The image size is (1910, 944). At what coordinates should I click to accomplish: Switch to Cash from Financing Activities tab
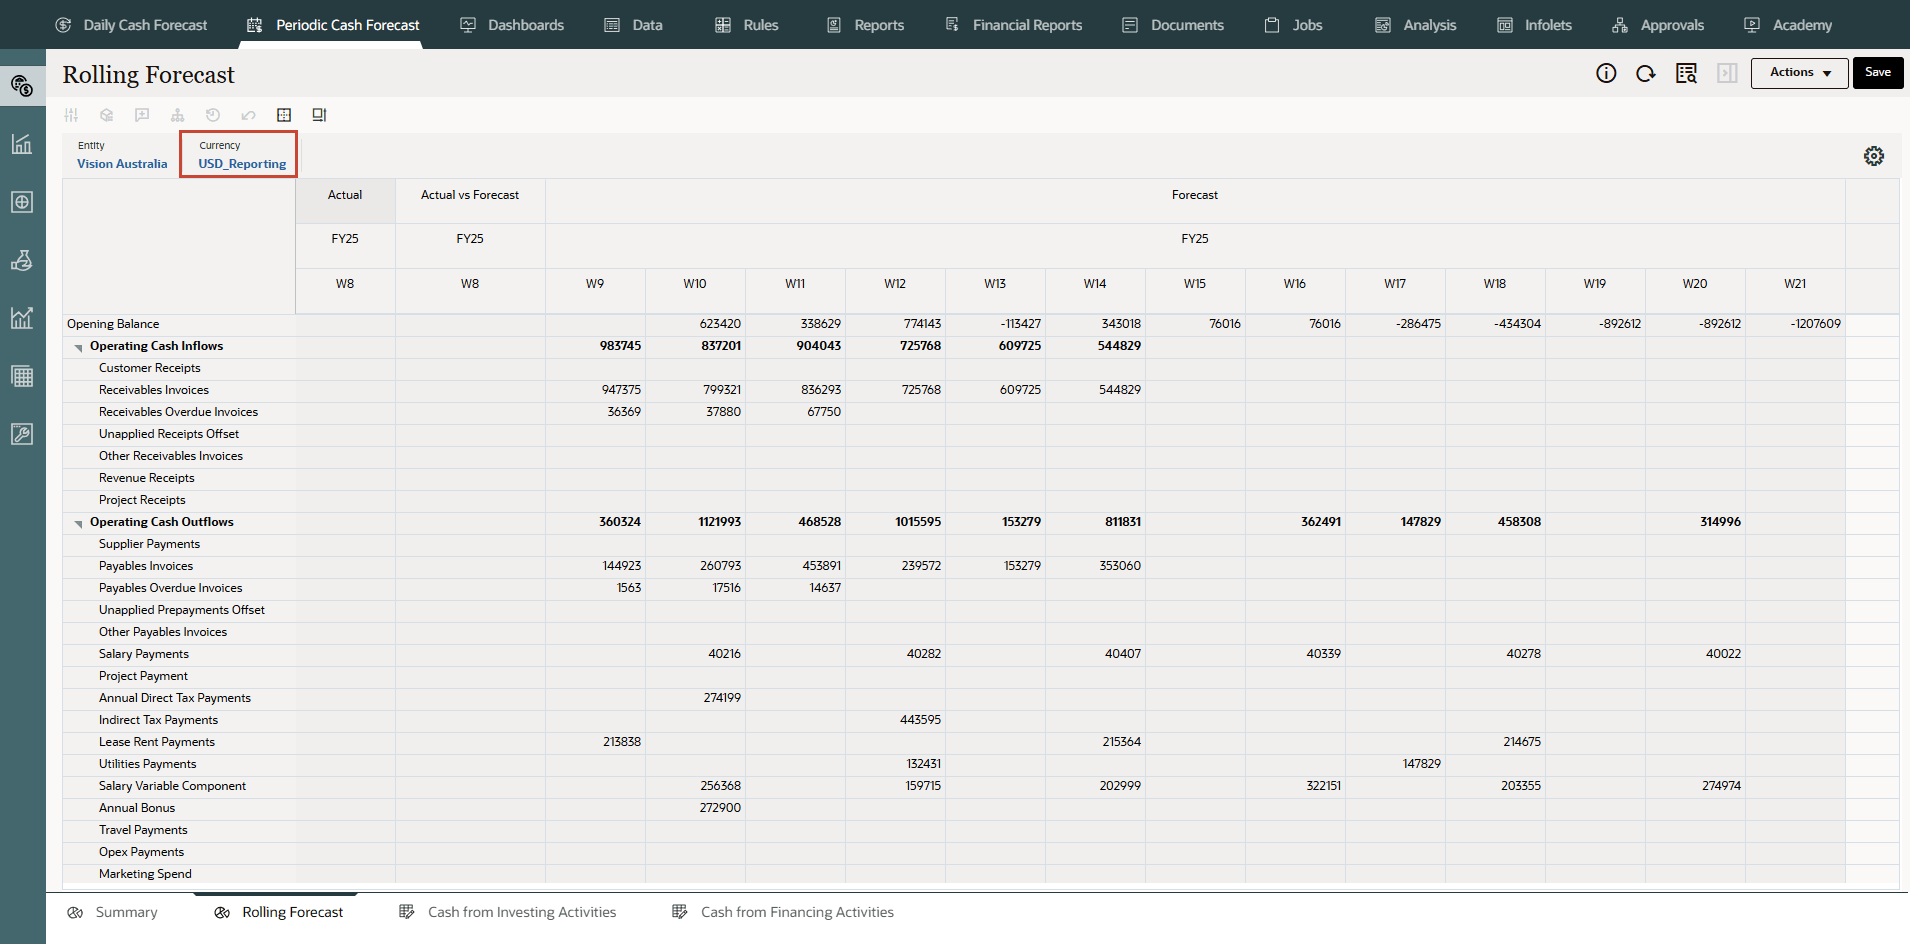tap(783, 912)
